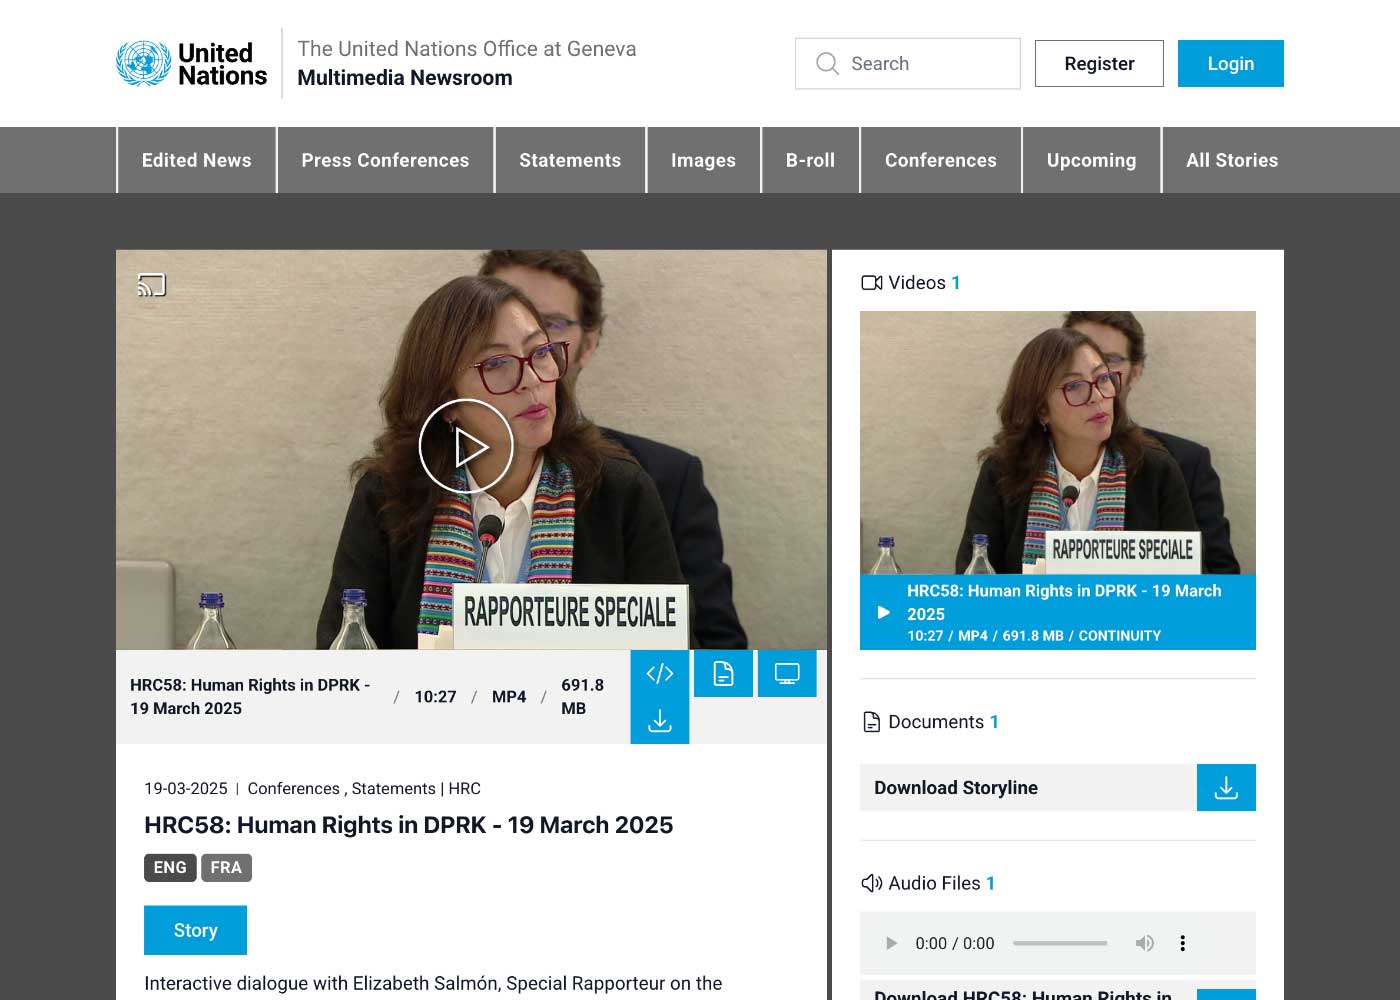Mute the audio file player
This screenshot has height=1000, width=1400.
(1144, 943)
